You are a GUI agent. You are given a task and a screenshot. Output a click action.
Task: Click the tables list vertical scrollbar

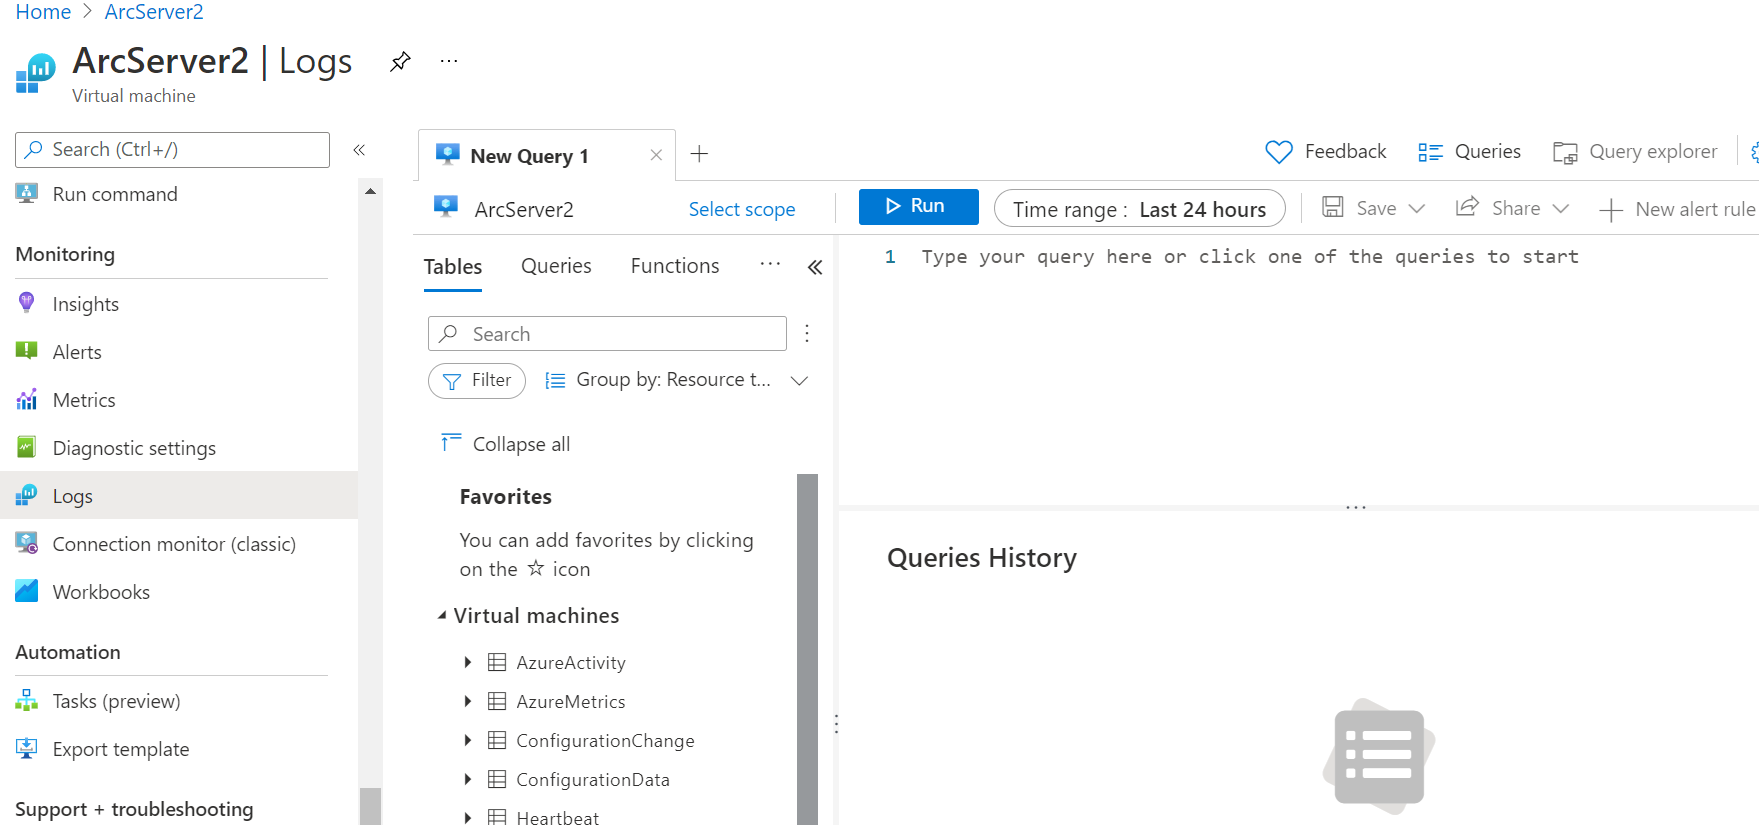(x=807, y=649)
